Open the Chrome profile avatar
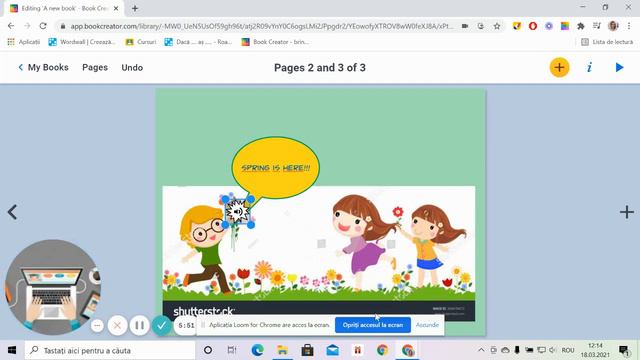Viewport: 640px width, 360px height. [613, 26]
